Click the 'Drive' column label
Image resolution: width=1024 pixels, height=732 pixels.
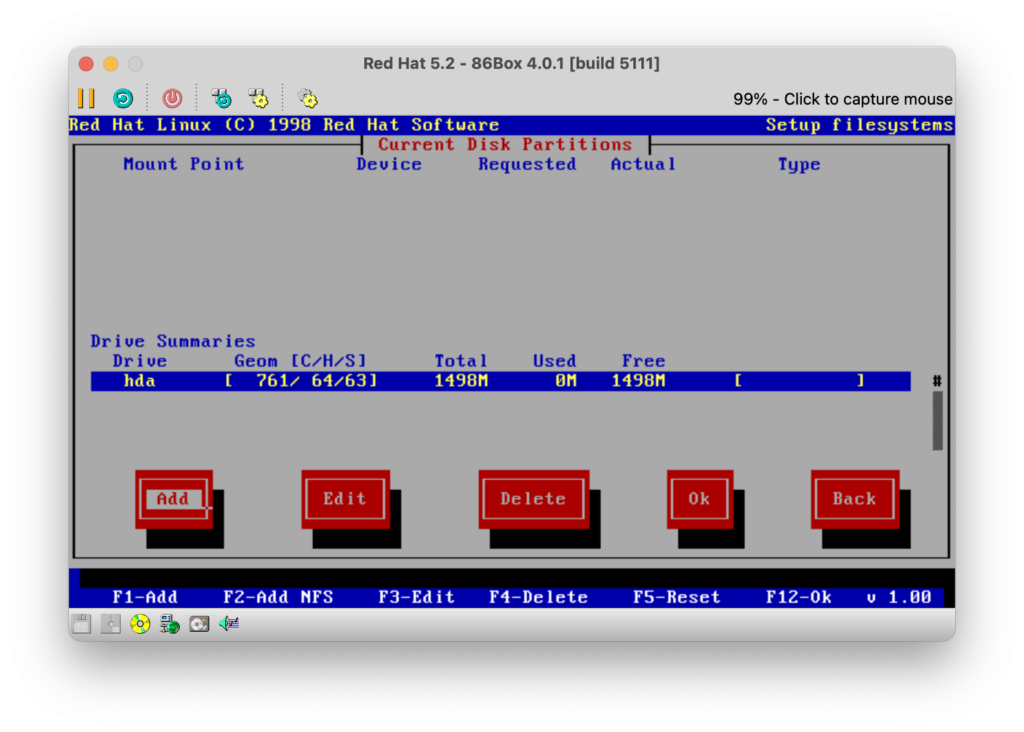140,361
